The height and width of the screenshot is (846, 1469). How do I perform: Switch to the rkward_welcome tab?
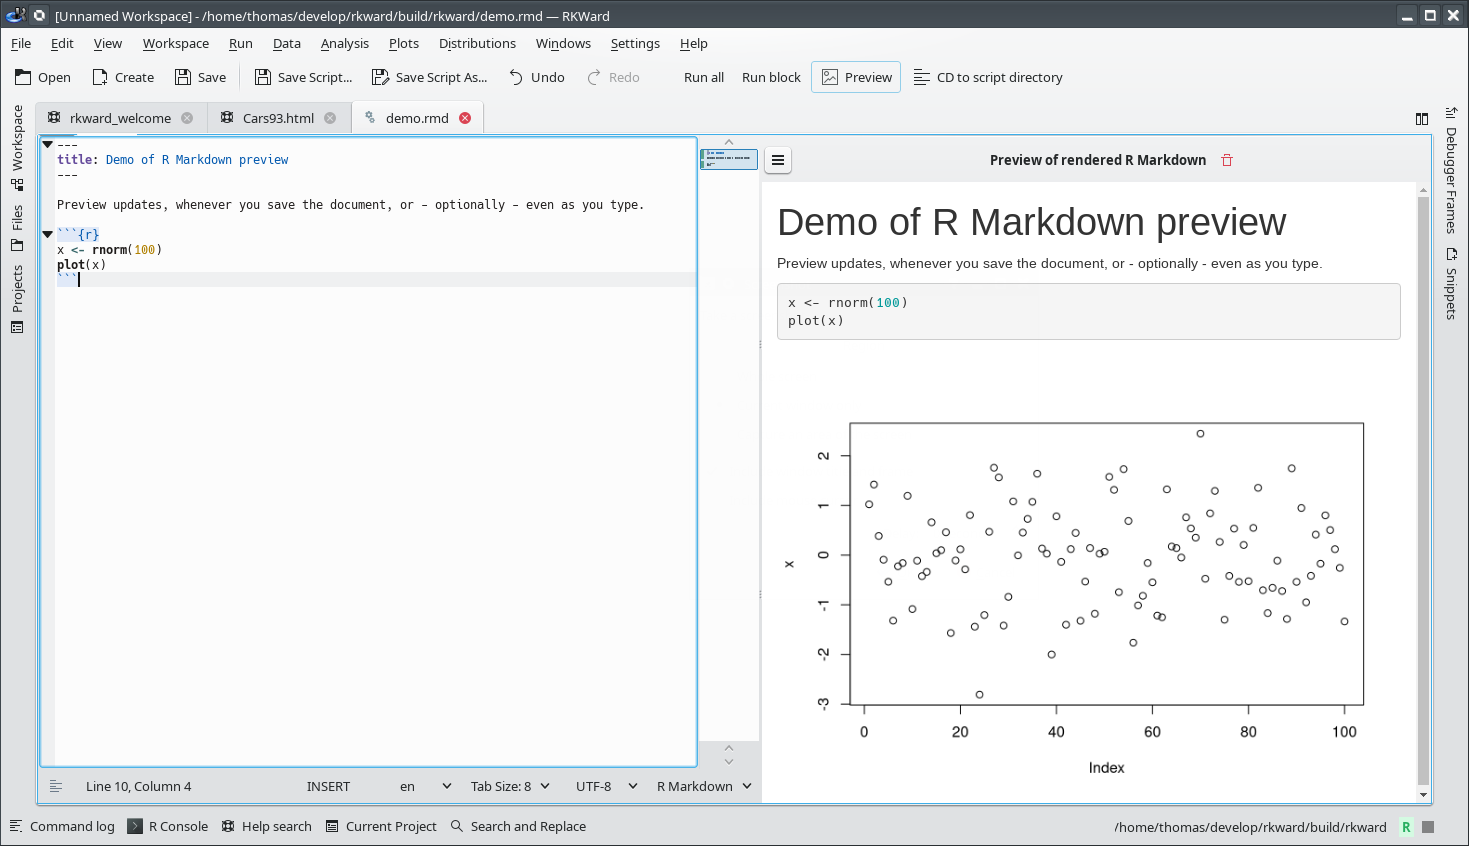tap(120, 118)
